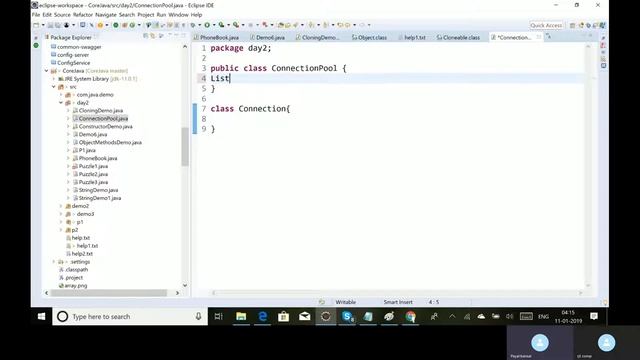Open Google Chrome from taskbar
This screenshot has height=360, width=640.
411,316
